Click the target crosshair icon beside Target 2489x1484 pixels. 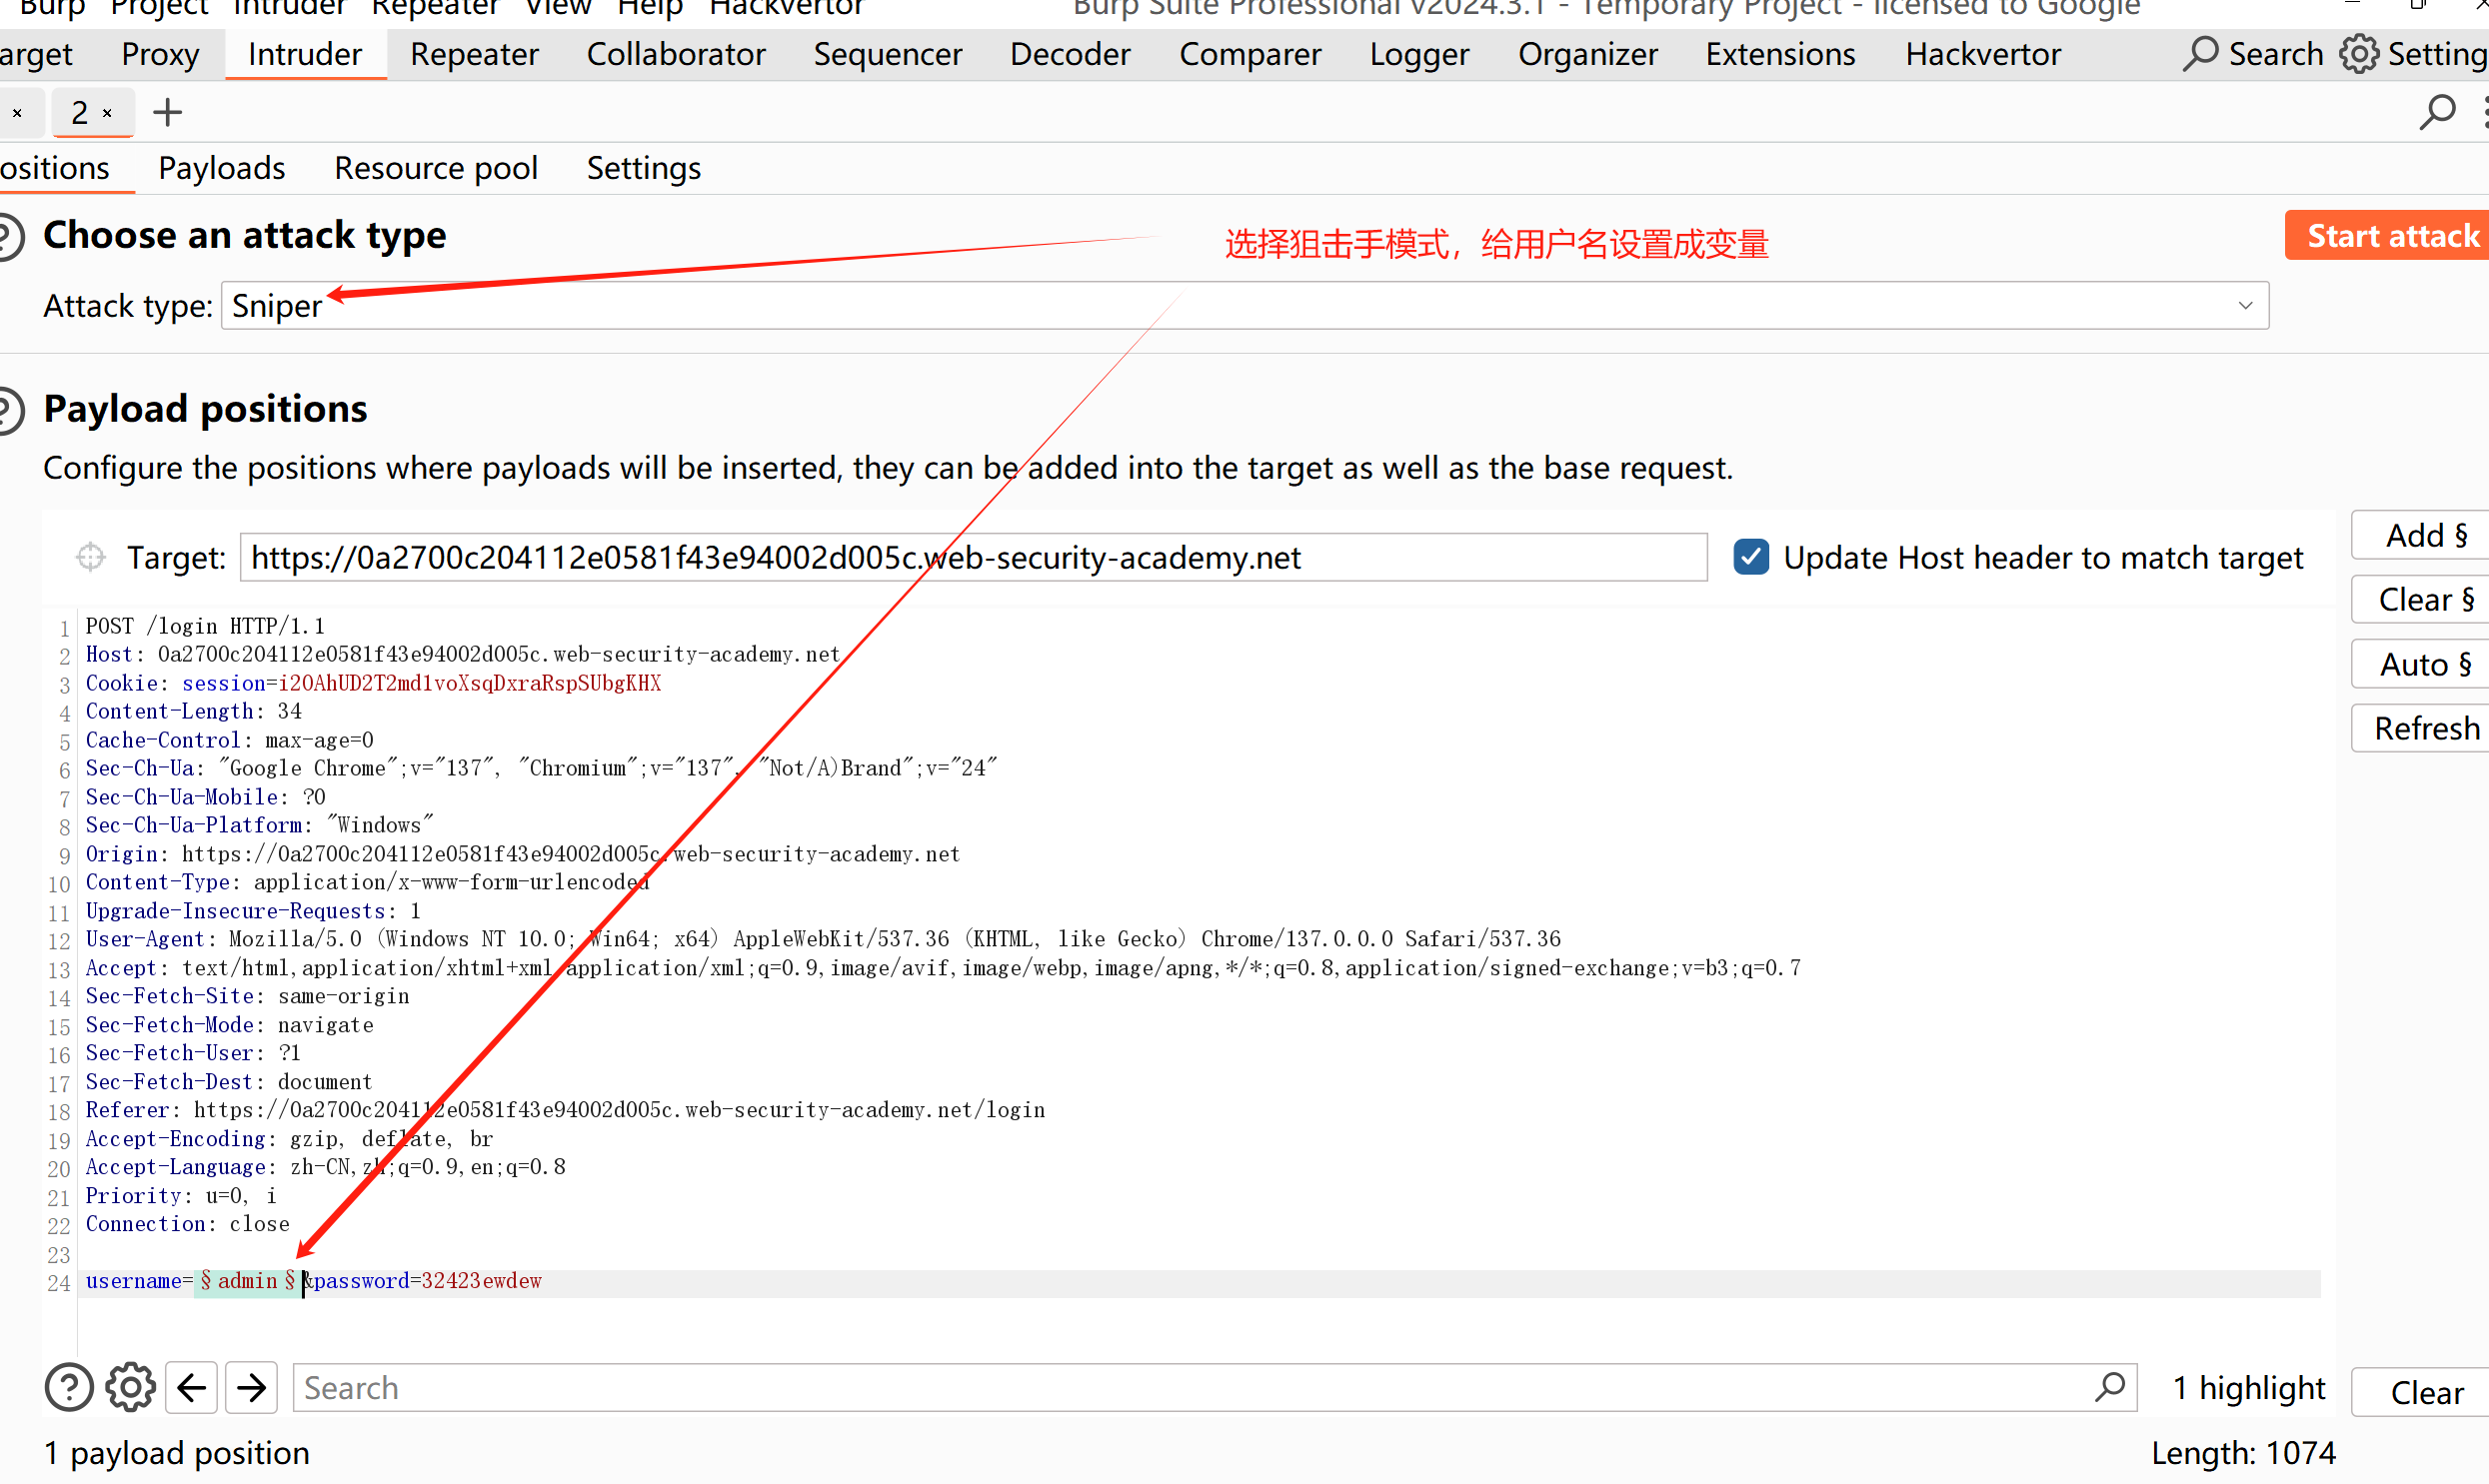[91, 557]
